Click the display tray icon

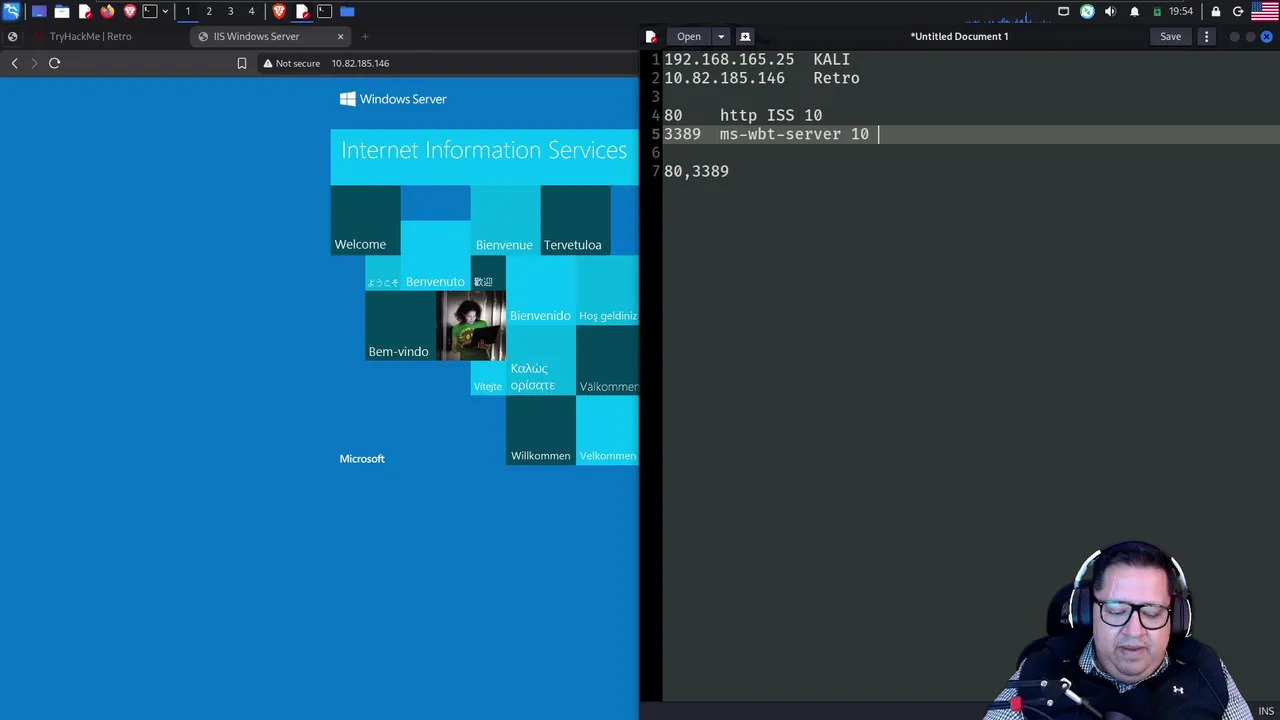point(1064,11)
